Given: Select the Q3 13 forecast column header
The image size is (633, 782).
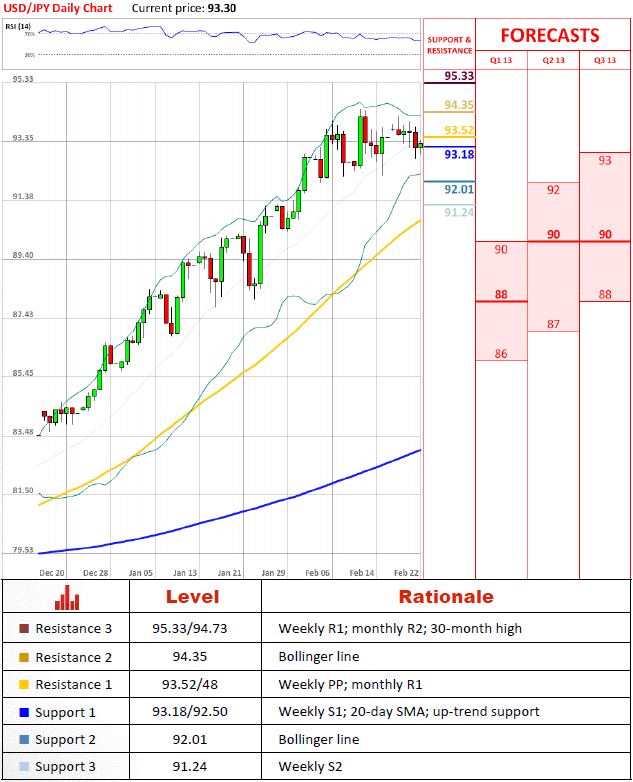Looking at the screenshot, I should 605,60.
